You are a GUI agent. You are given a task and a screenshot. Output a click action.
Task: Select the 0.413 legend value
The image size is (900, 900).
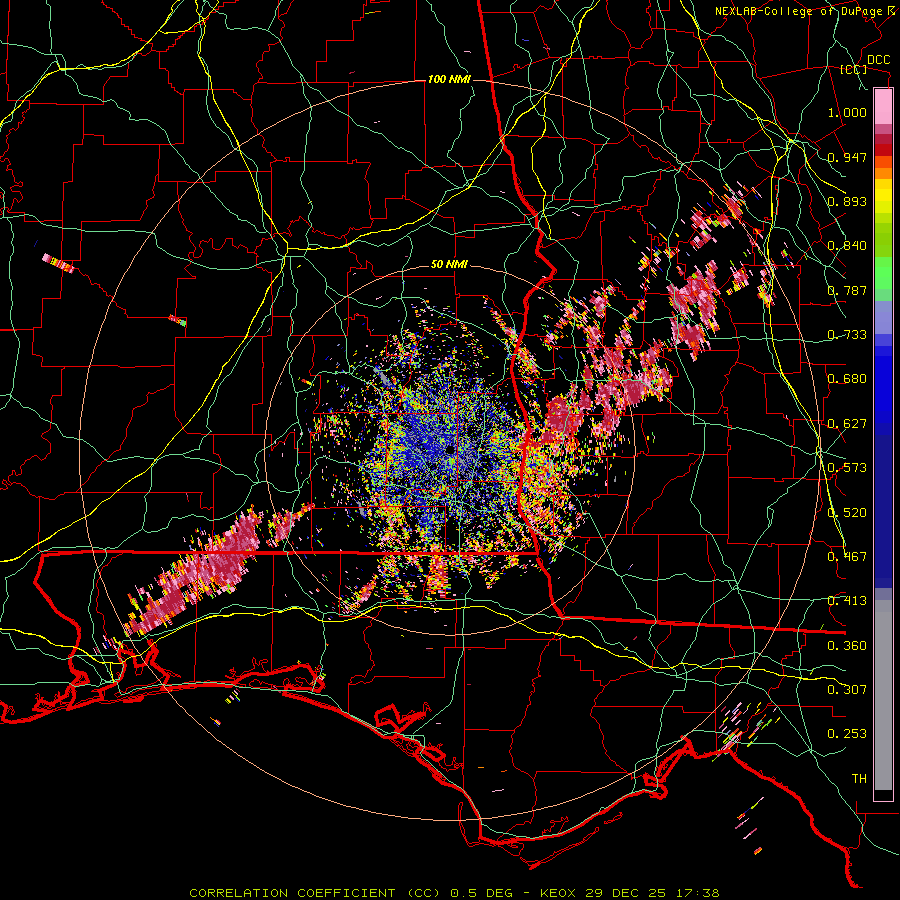click(x=847, y=601)
